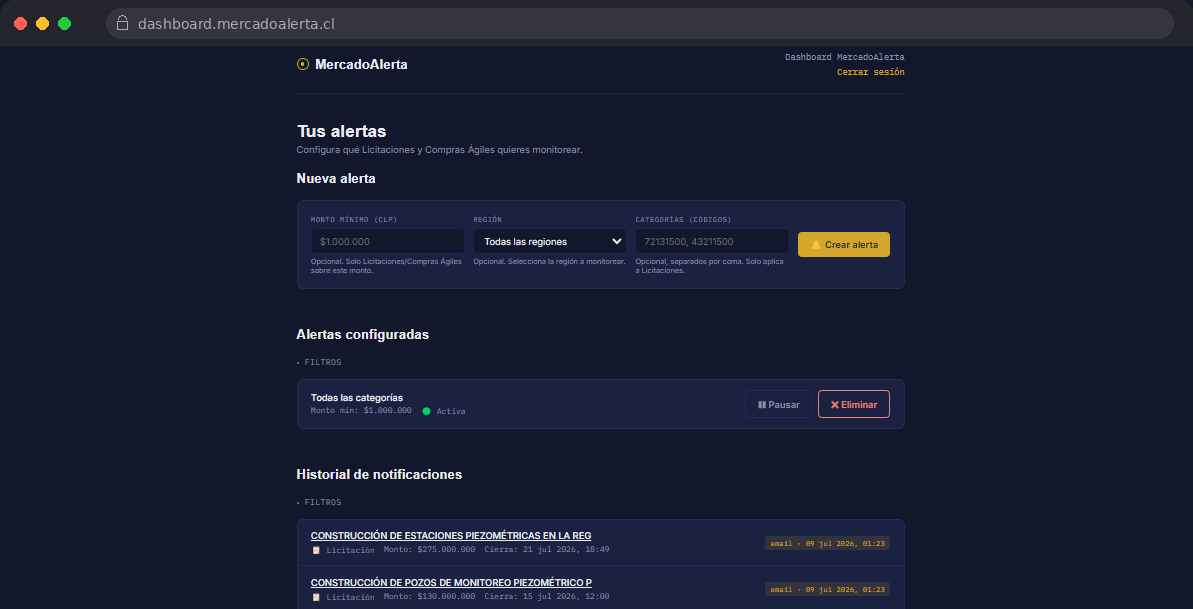The height and width of the screenshot is (609, 1193).
Task: Click the lock icon in address bar
Action: [122, 23]
